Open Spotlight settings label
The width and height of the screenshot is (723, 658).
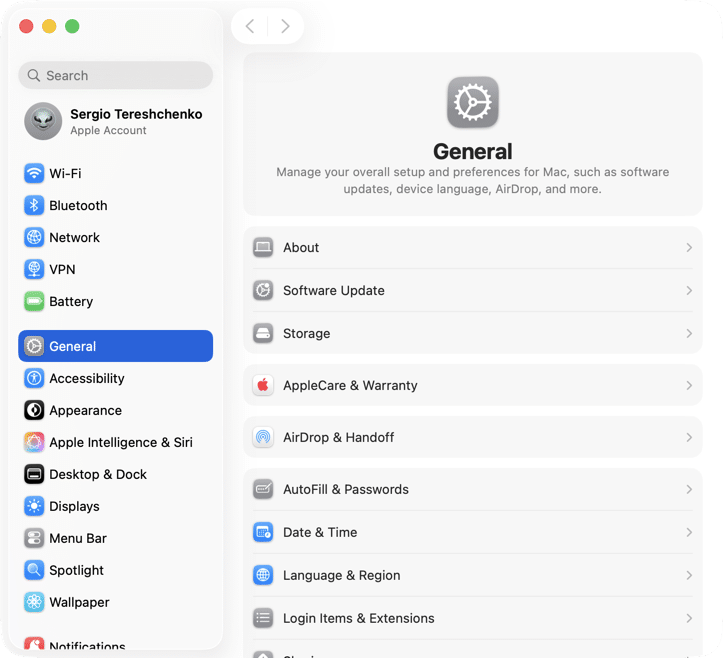(76, 570)
